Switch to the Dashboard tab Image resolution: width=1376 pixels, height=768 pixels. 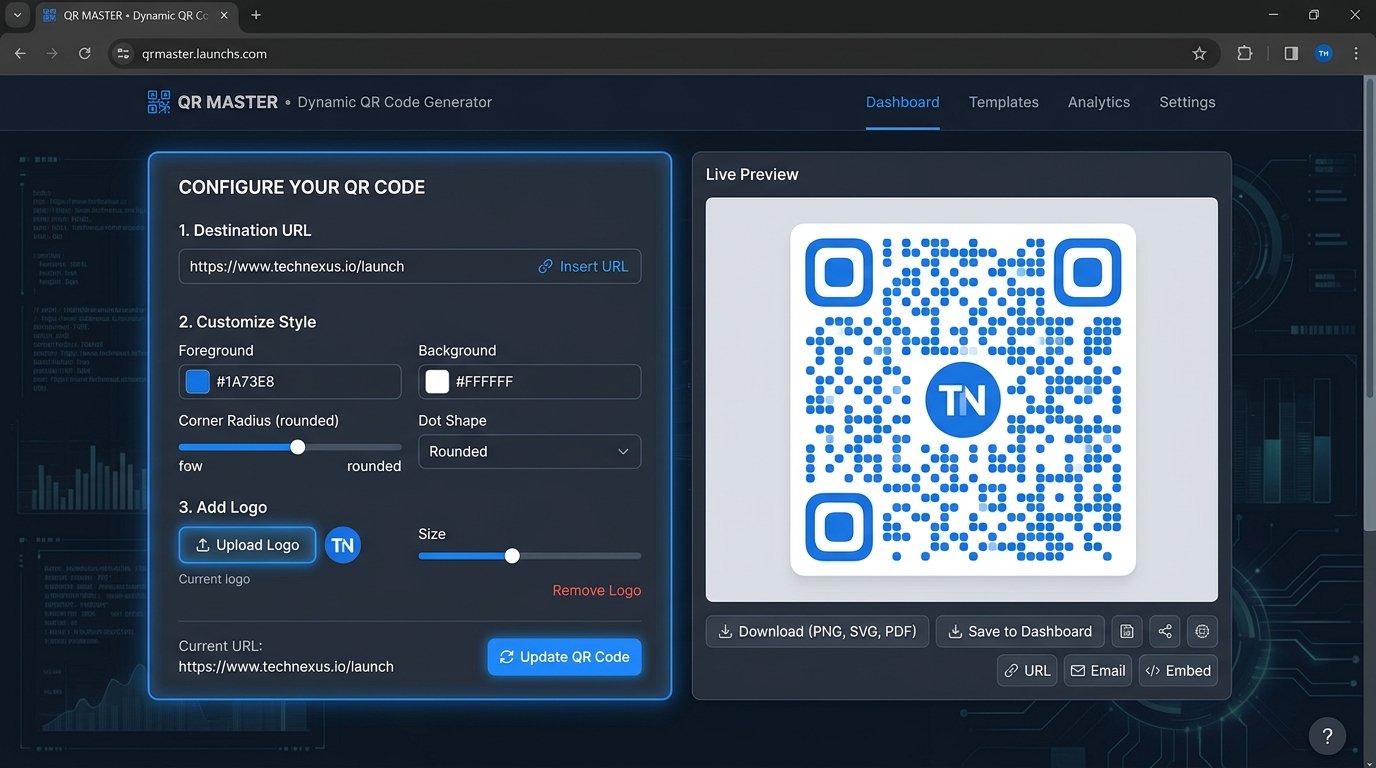click(902, 102)
